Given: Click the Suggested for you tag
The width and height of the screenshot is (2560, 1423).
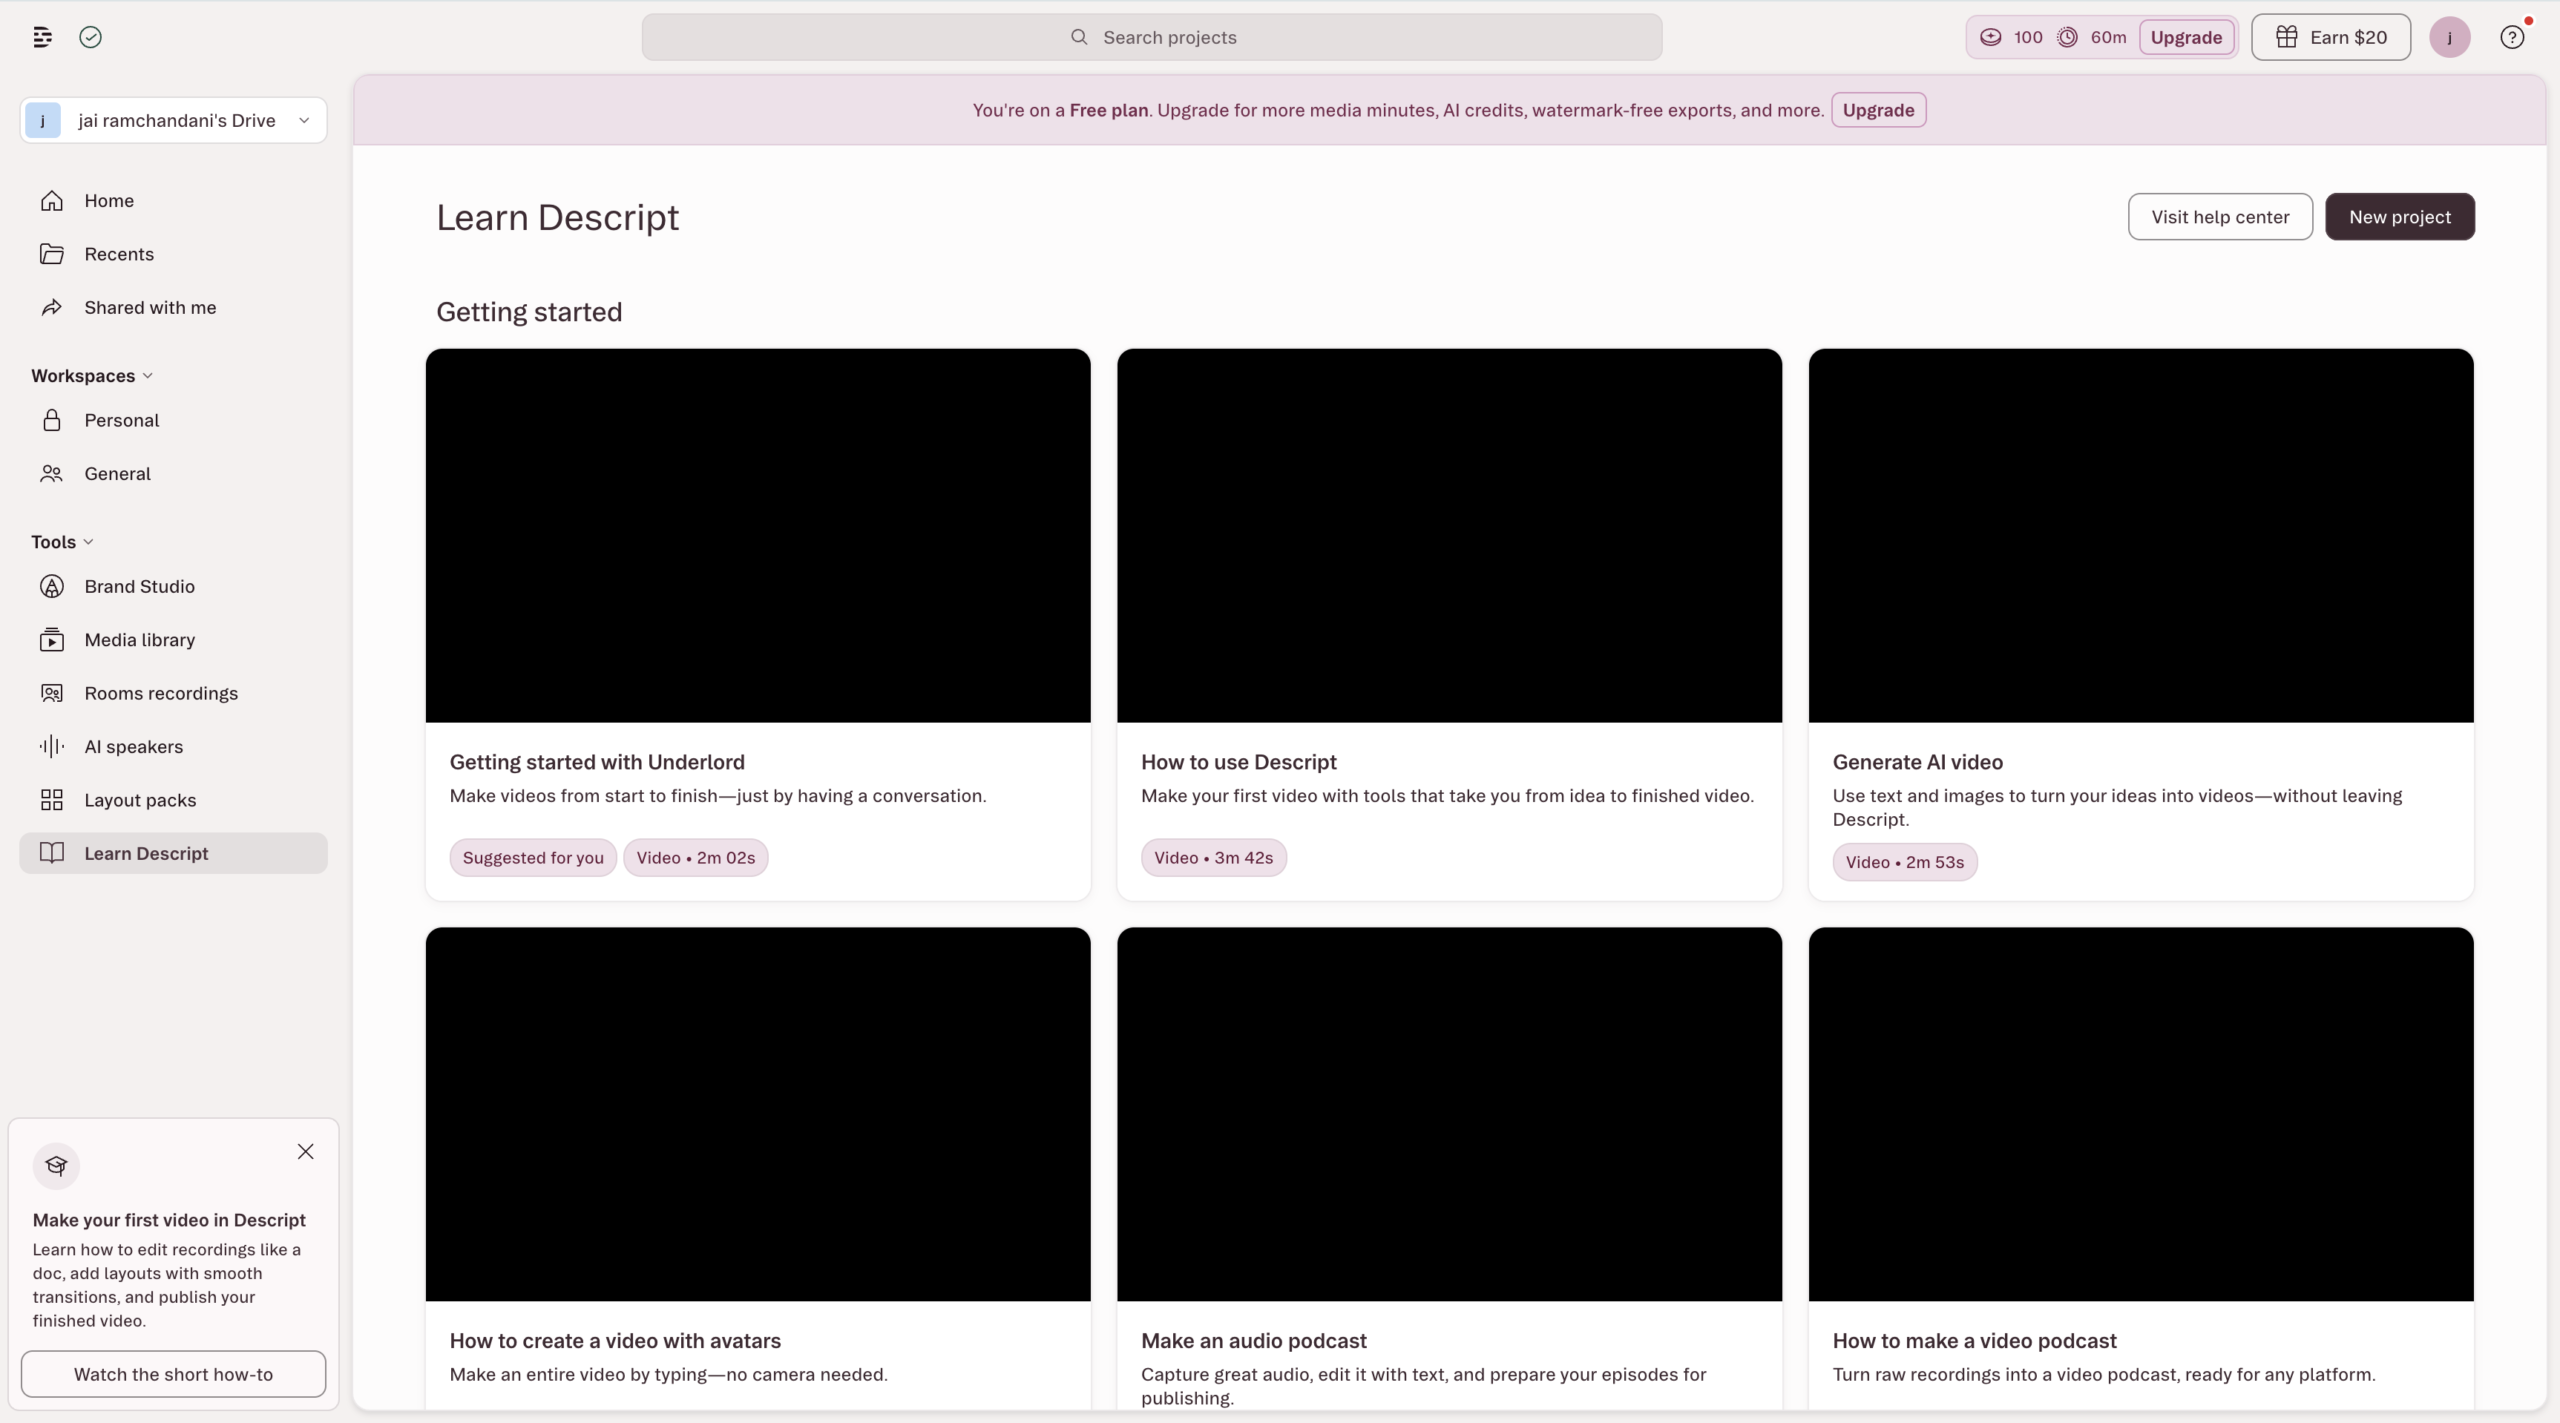Looking at the screenshot, I should coord(533,858).
